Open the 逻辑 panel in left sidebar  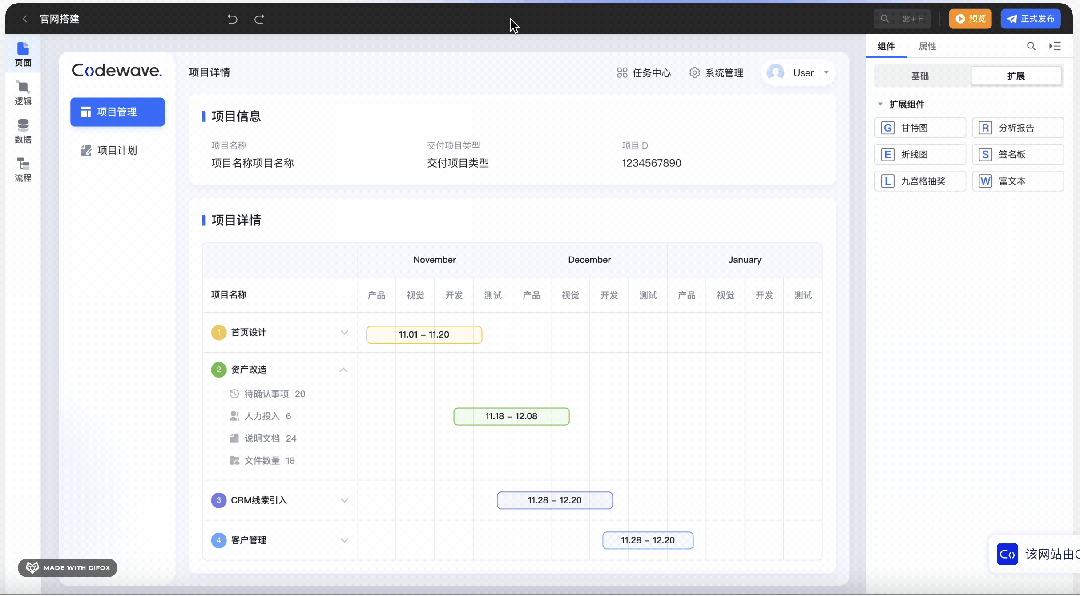22,93
